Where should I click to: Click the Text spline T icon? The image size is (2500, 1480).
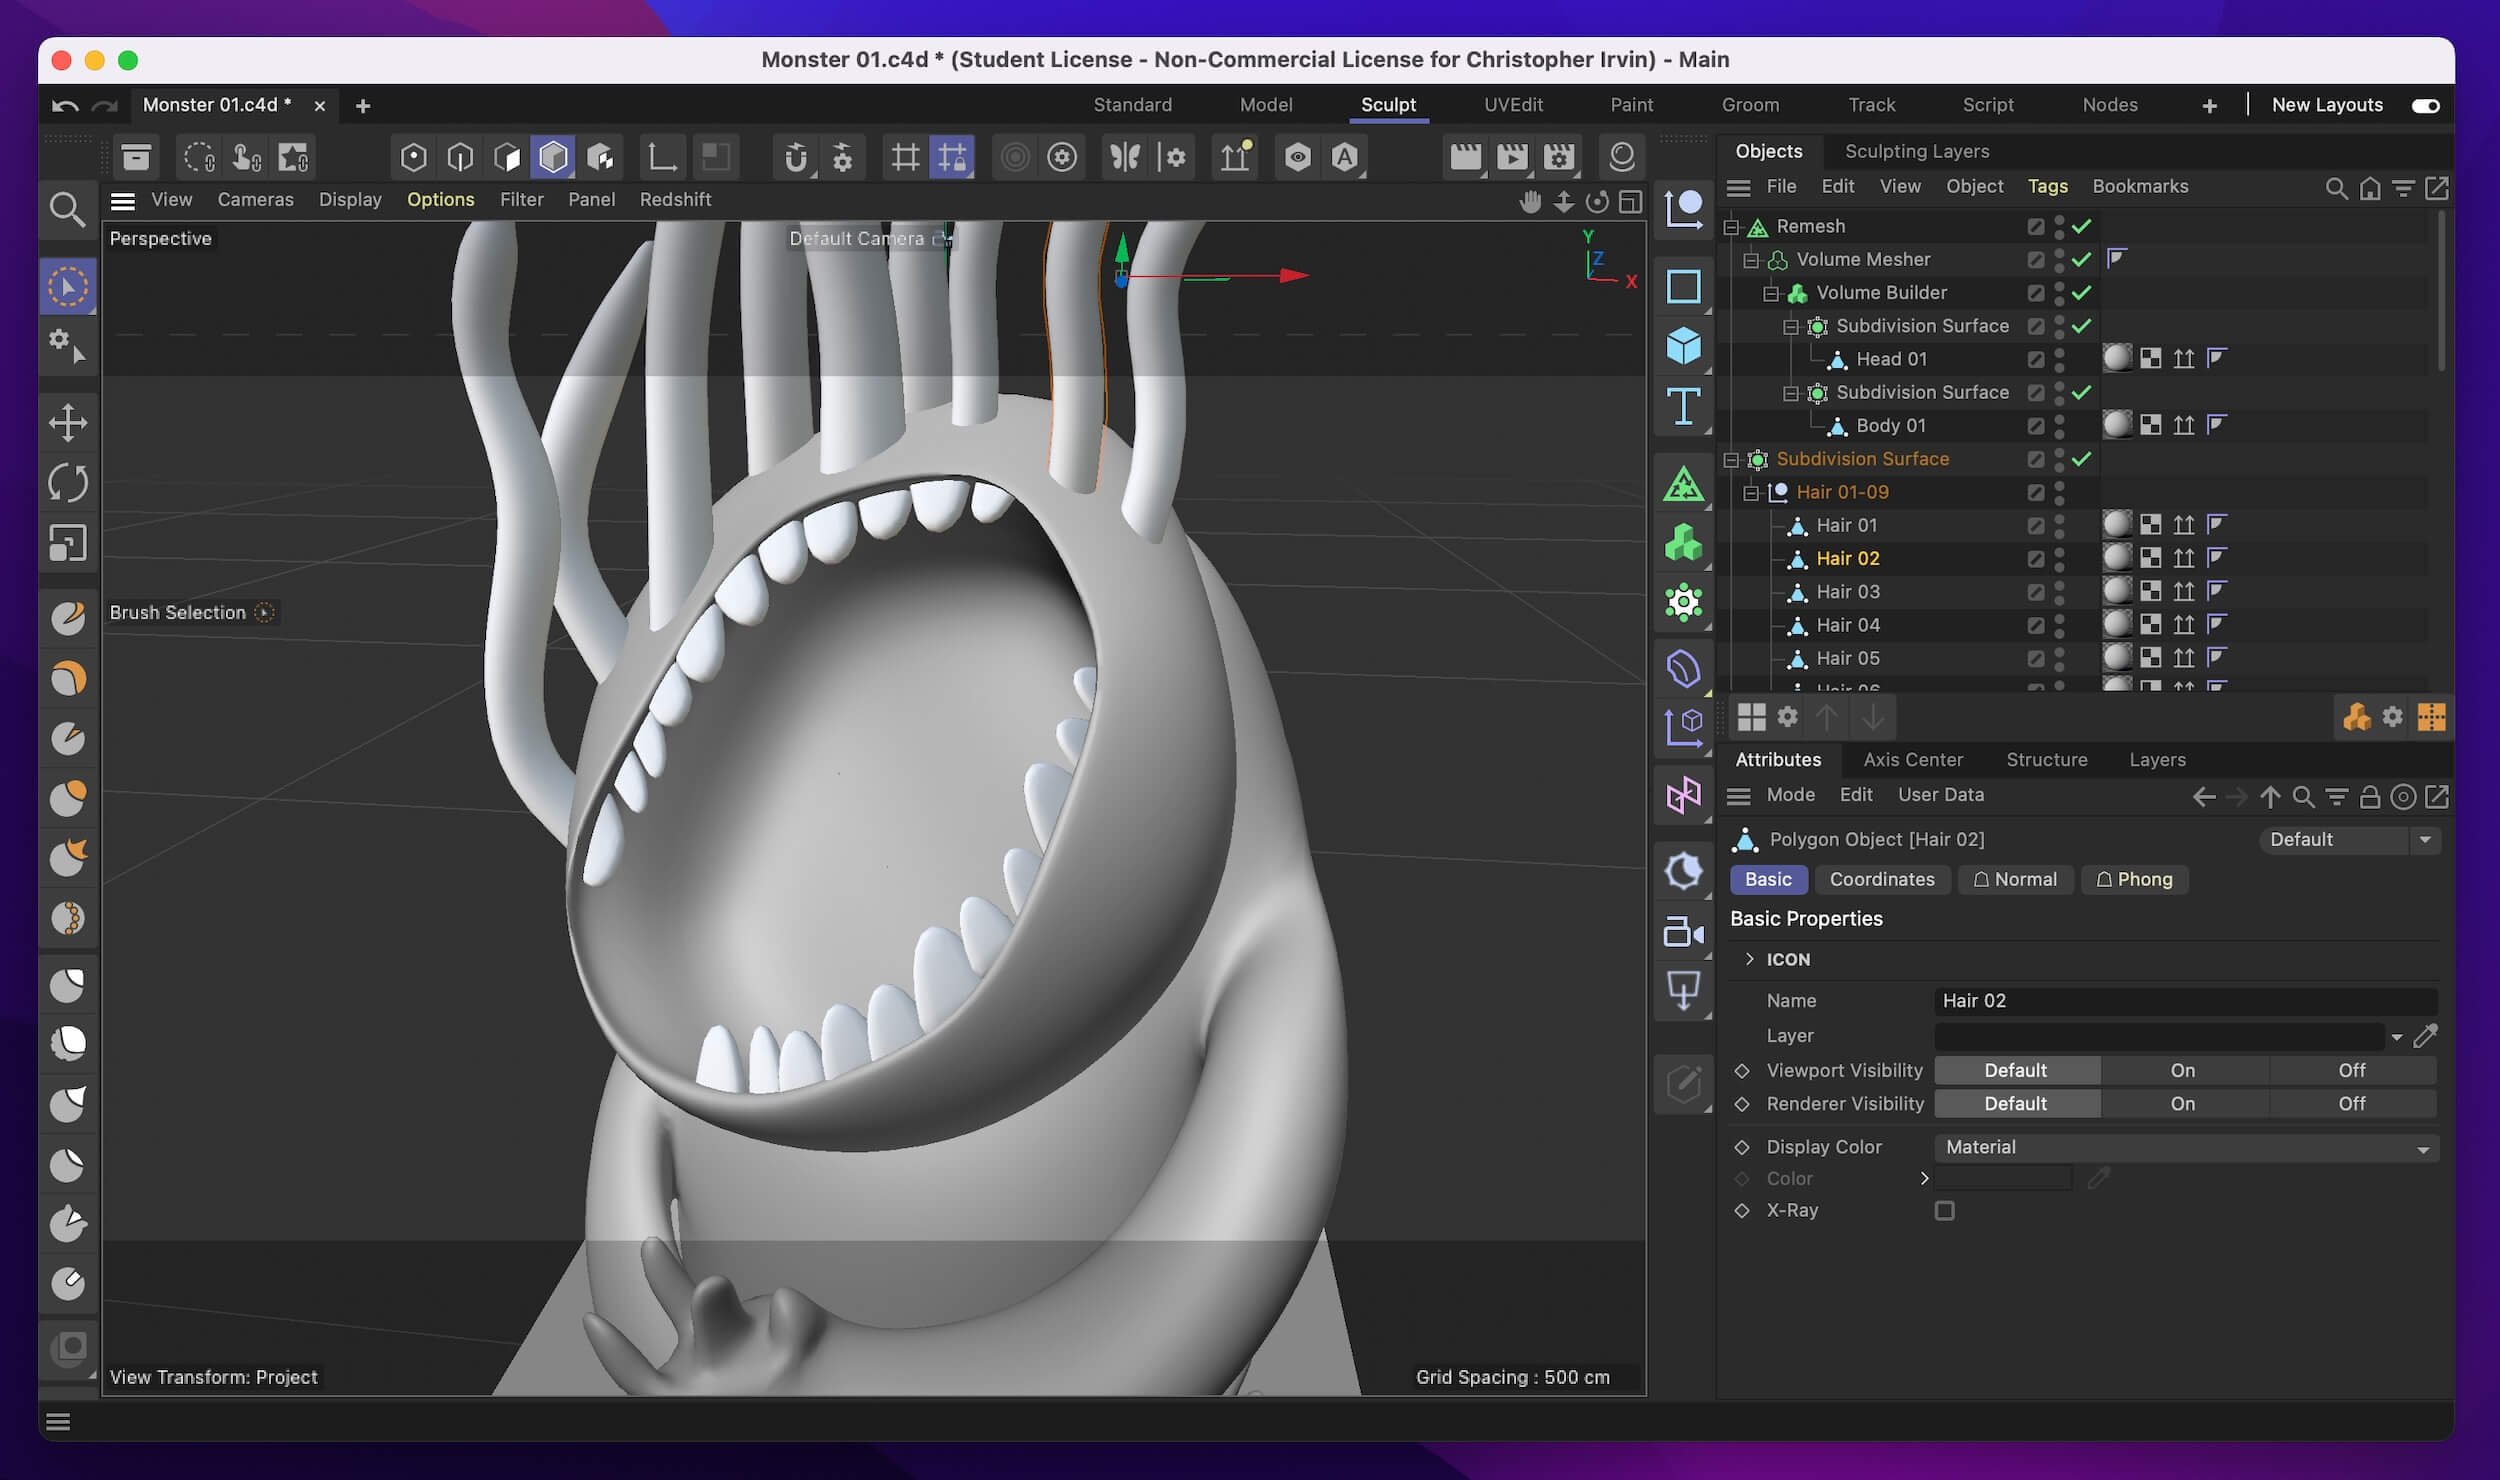(1684, 407)
